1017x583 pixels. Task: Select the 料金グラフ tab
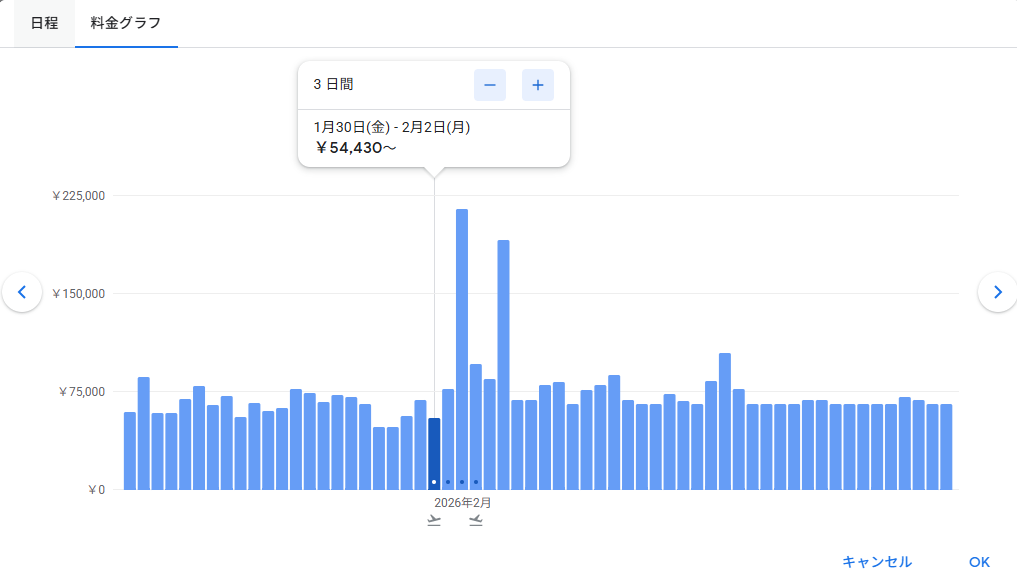(126, 23)
